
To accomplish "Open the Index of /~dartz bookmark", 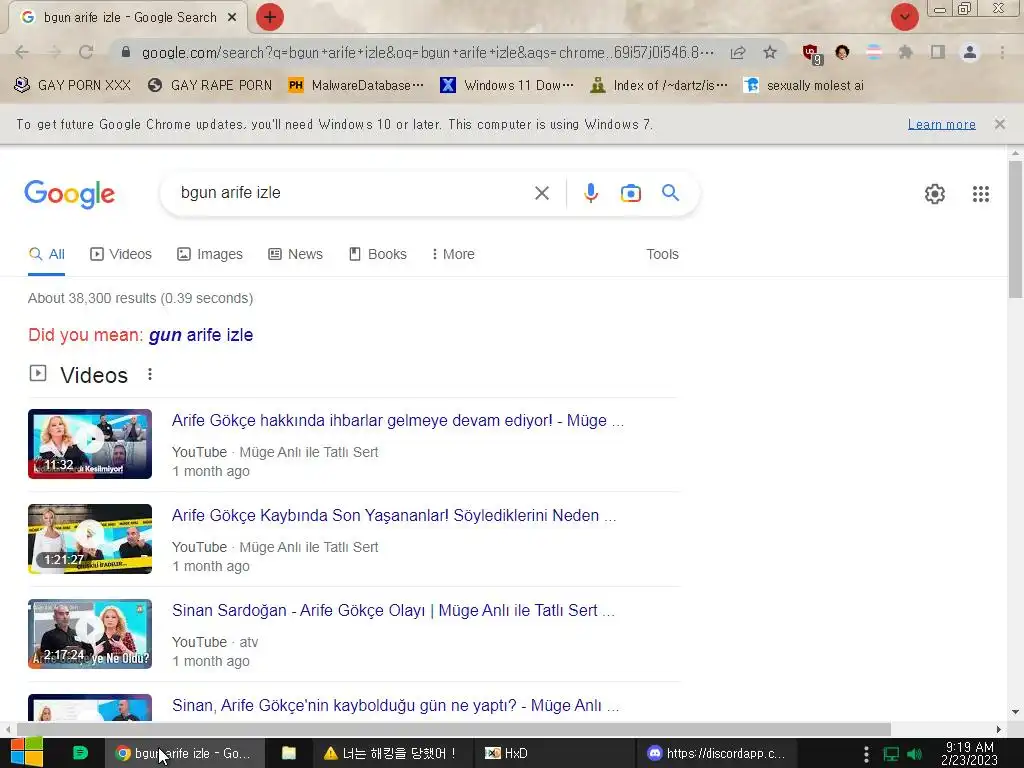I will 658,85.
